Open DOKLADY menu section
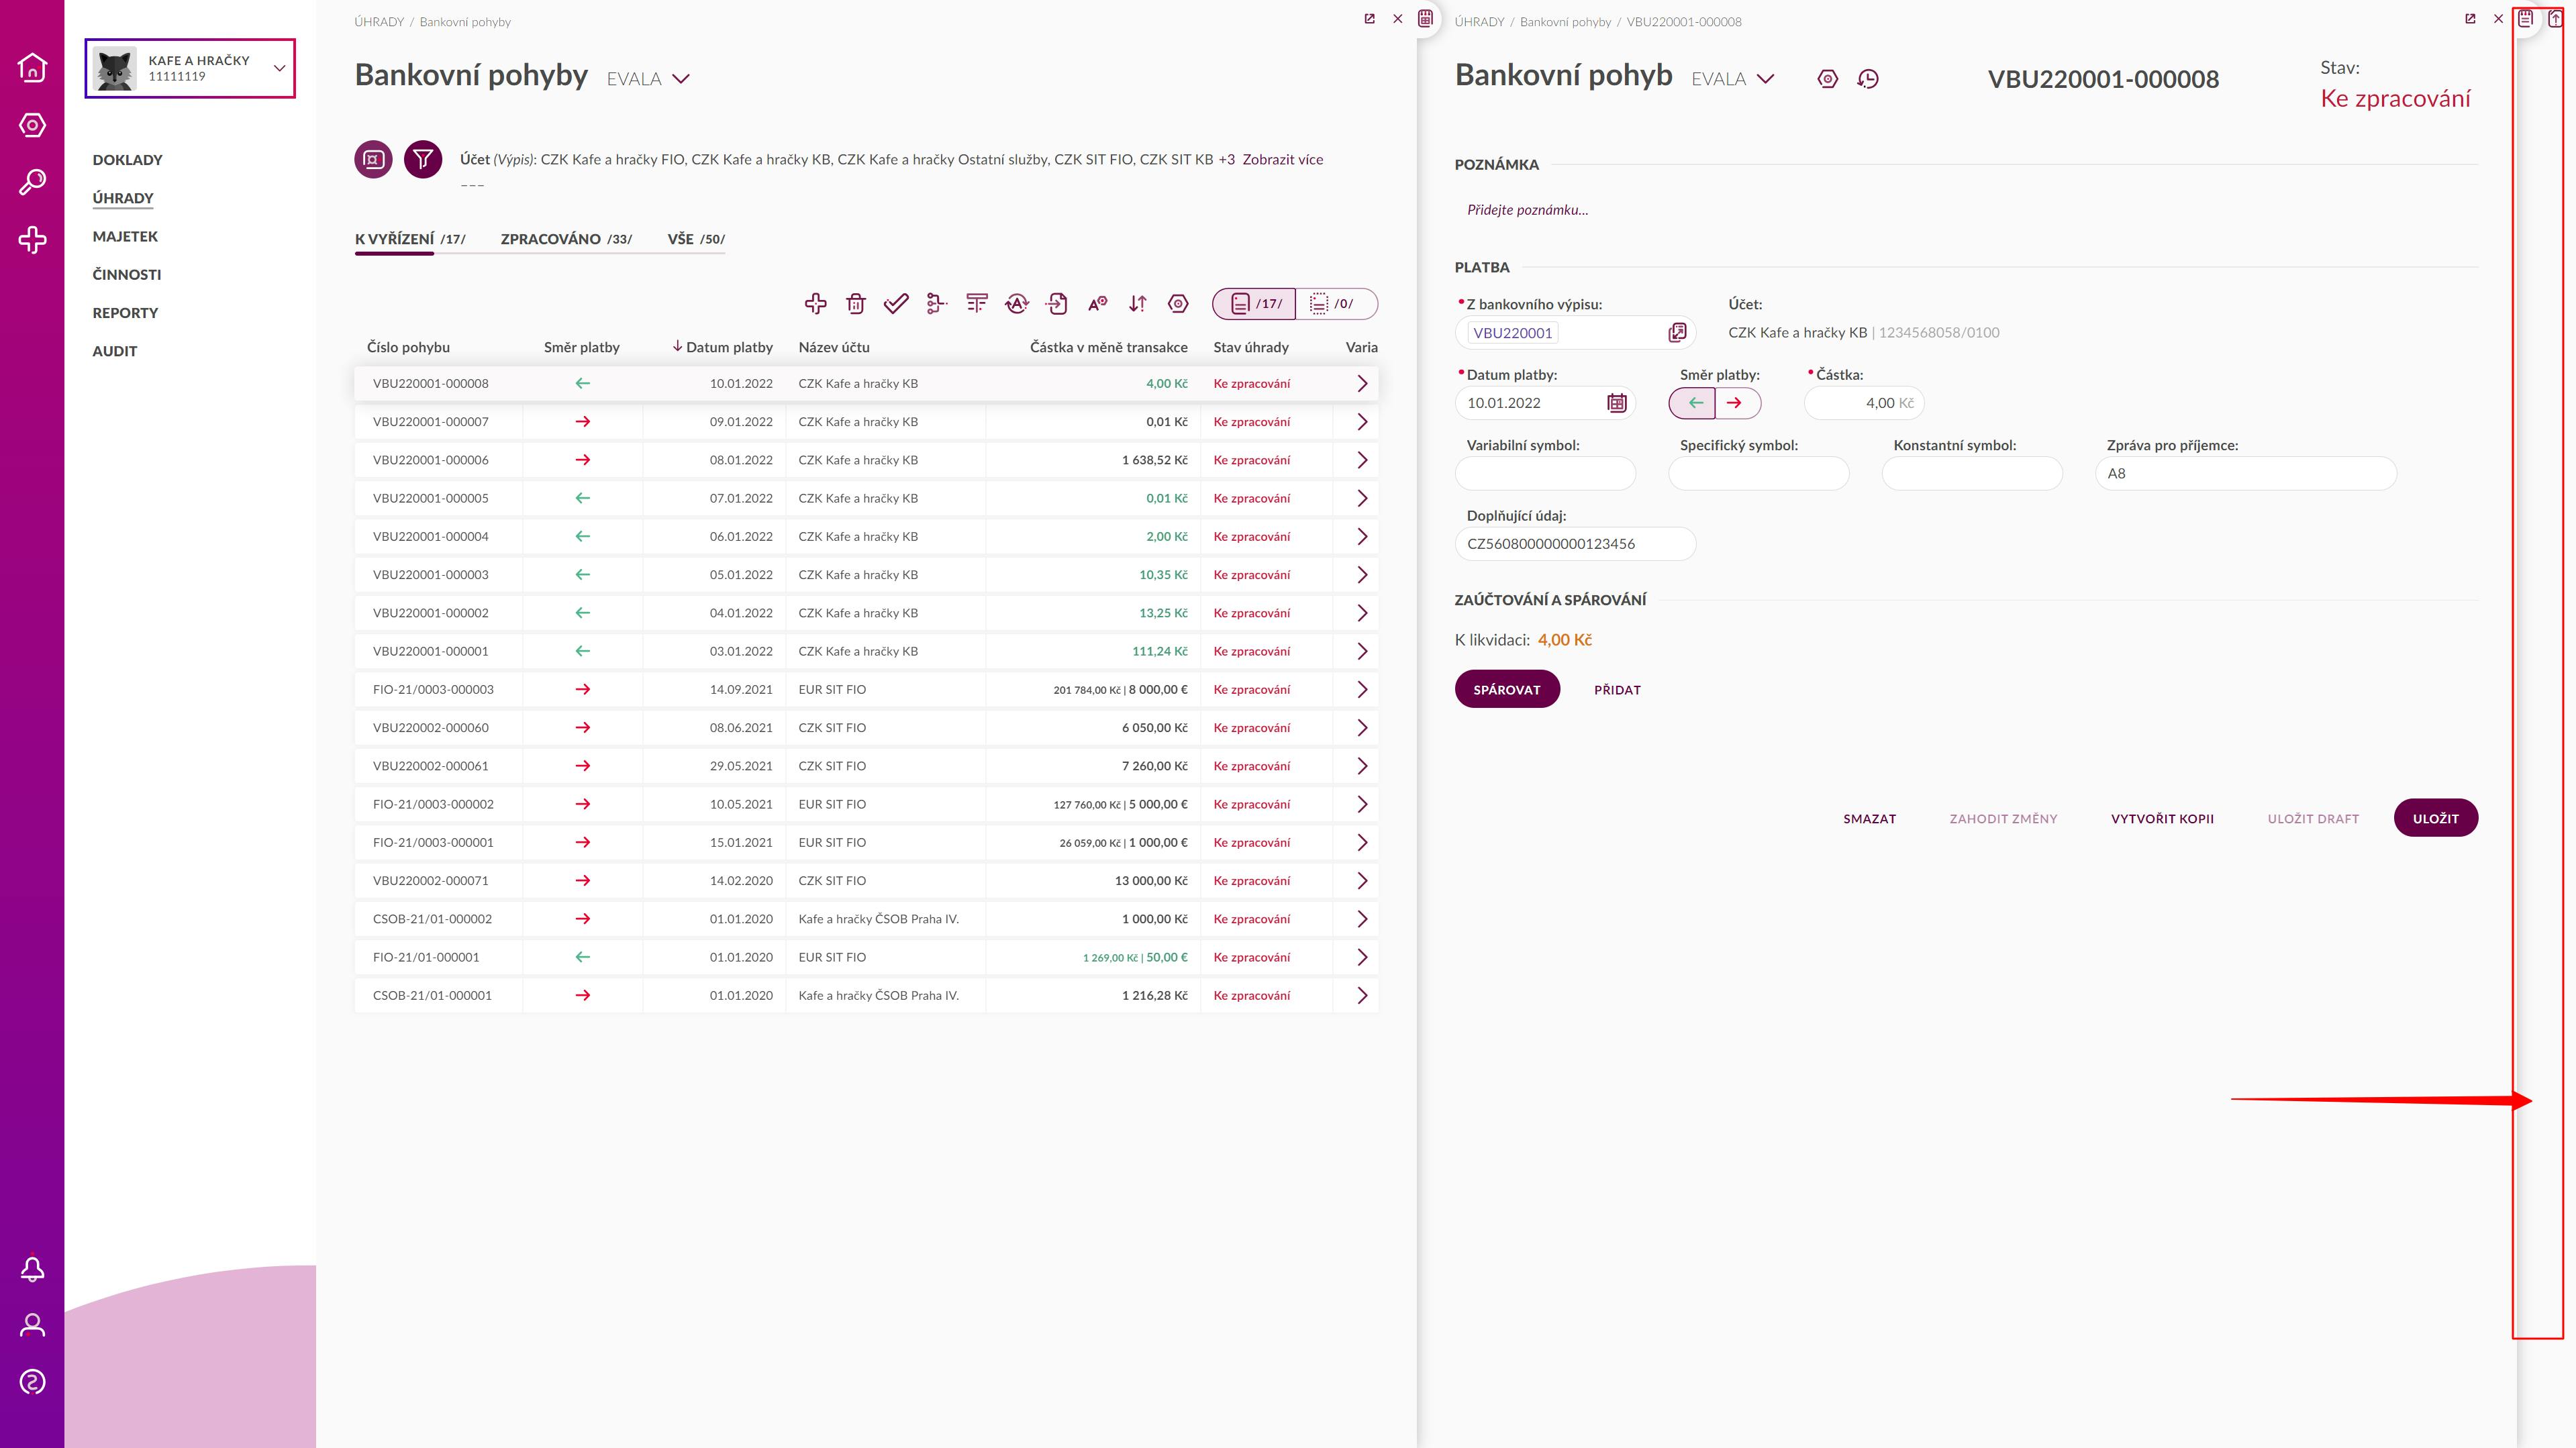The height and width of the screenshot is (1448, 2576). click(127, 160)
